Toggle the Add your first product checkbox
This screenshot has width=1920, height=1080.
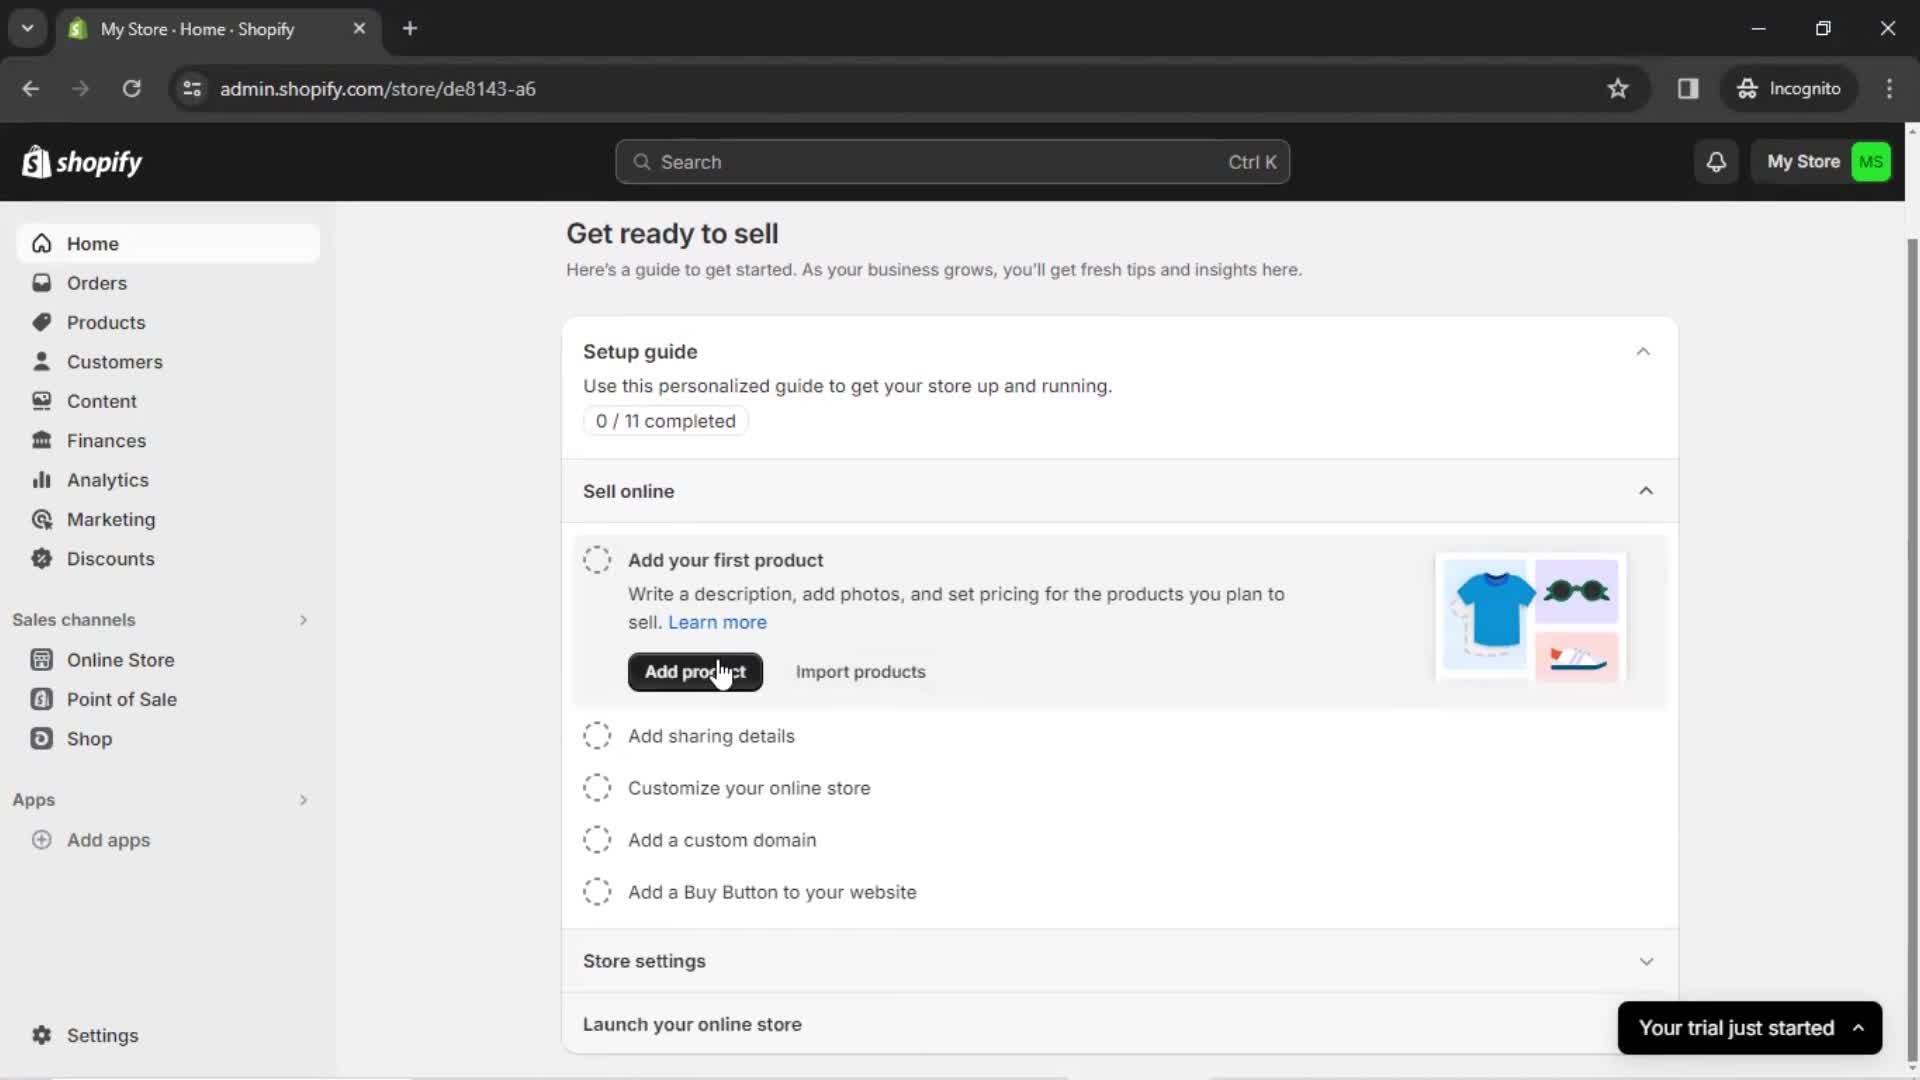coord(595,559)
